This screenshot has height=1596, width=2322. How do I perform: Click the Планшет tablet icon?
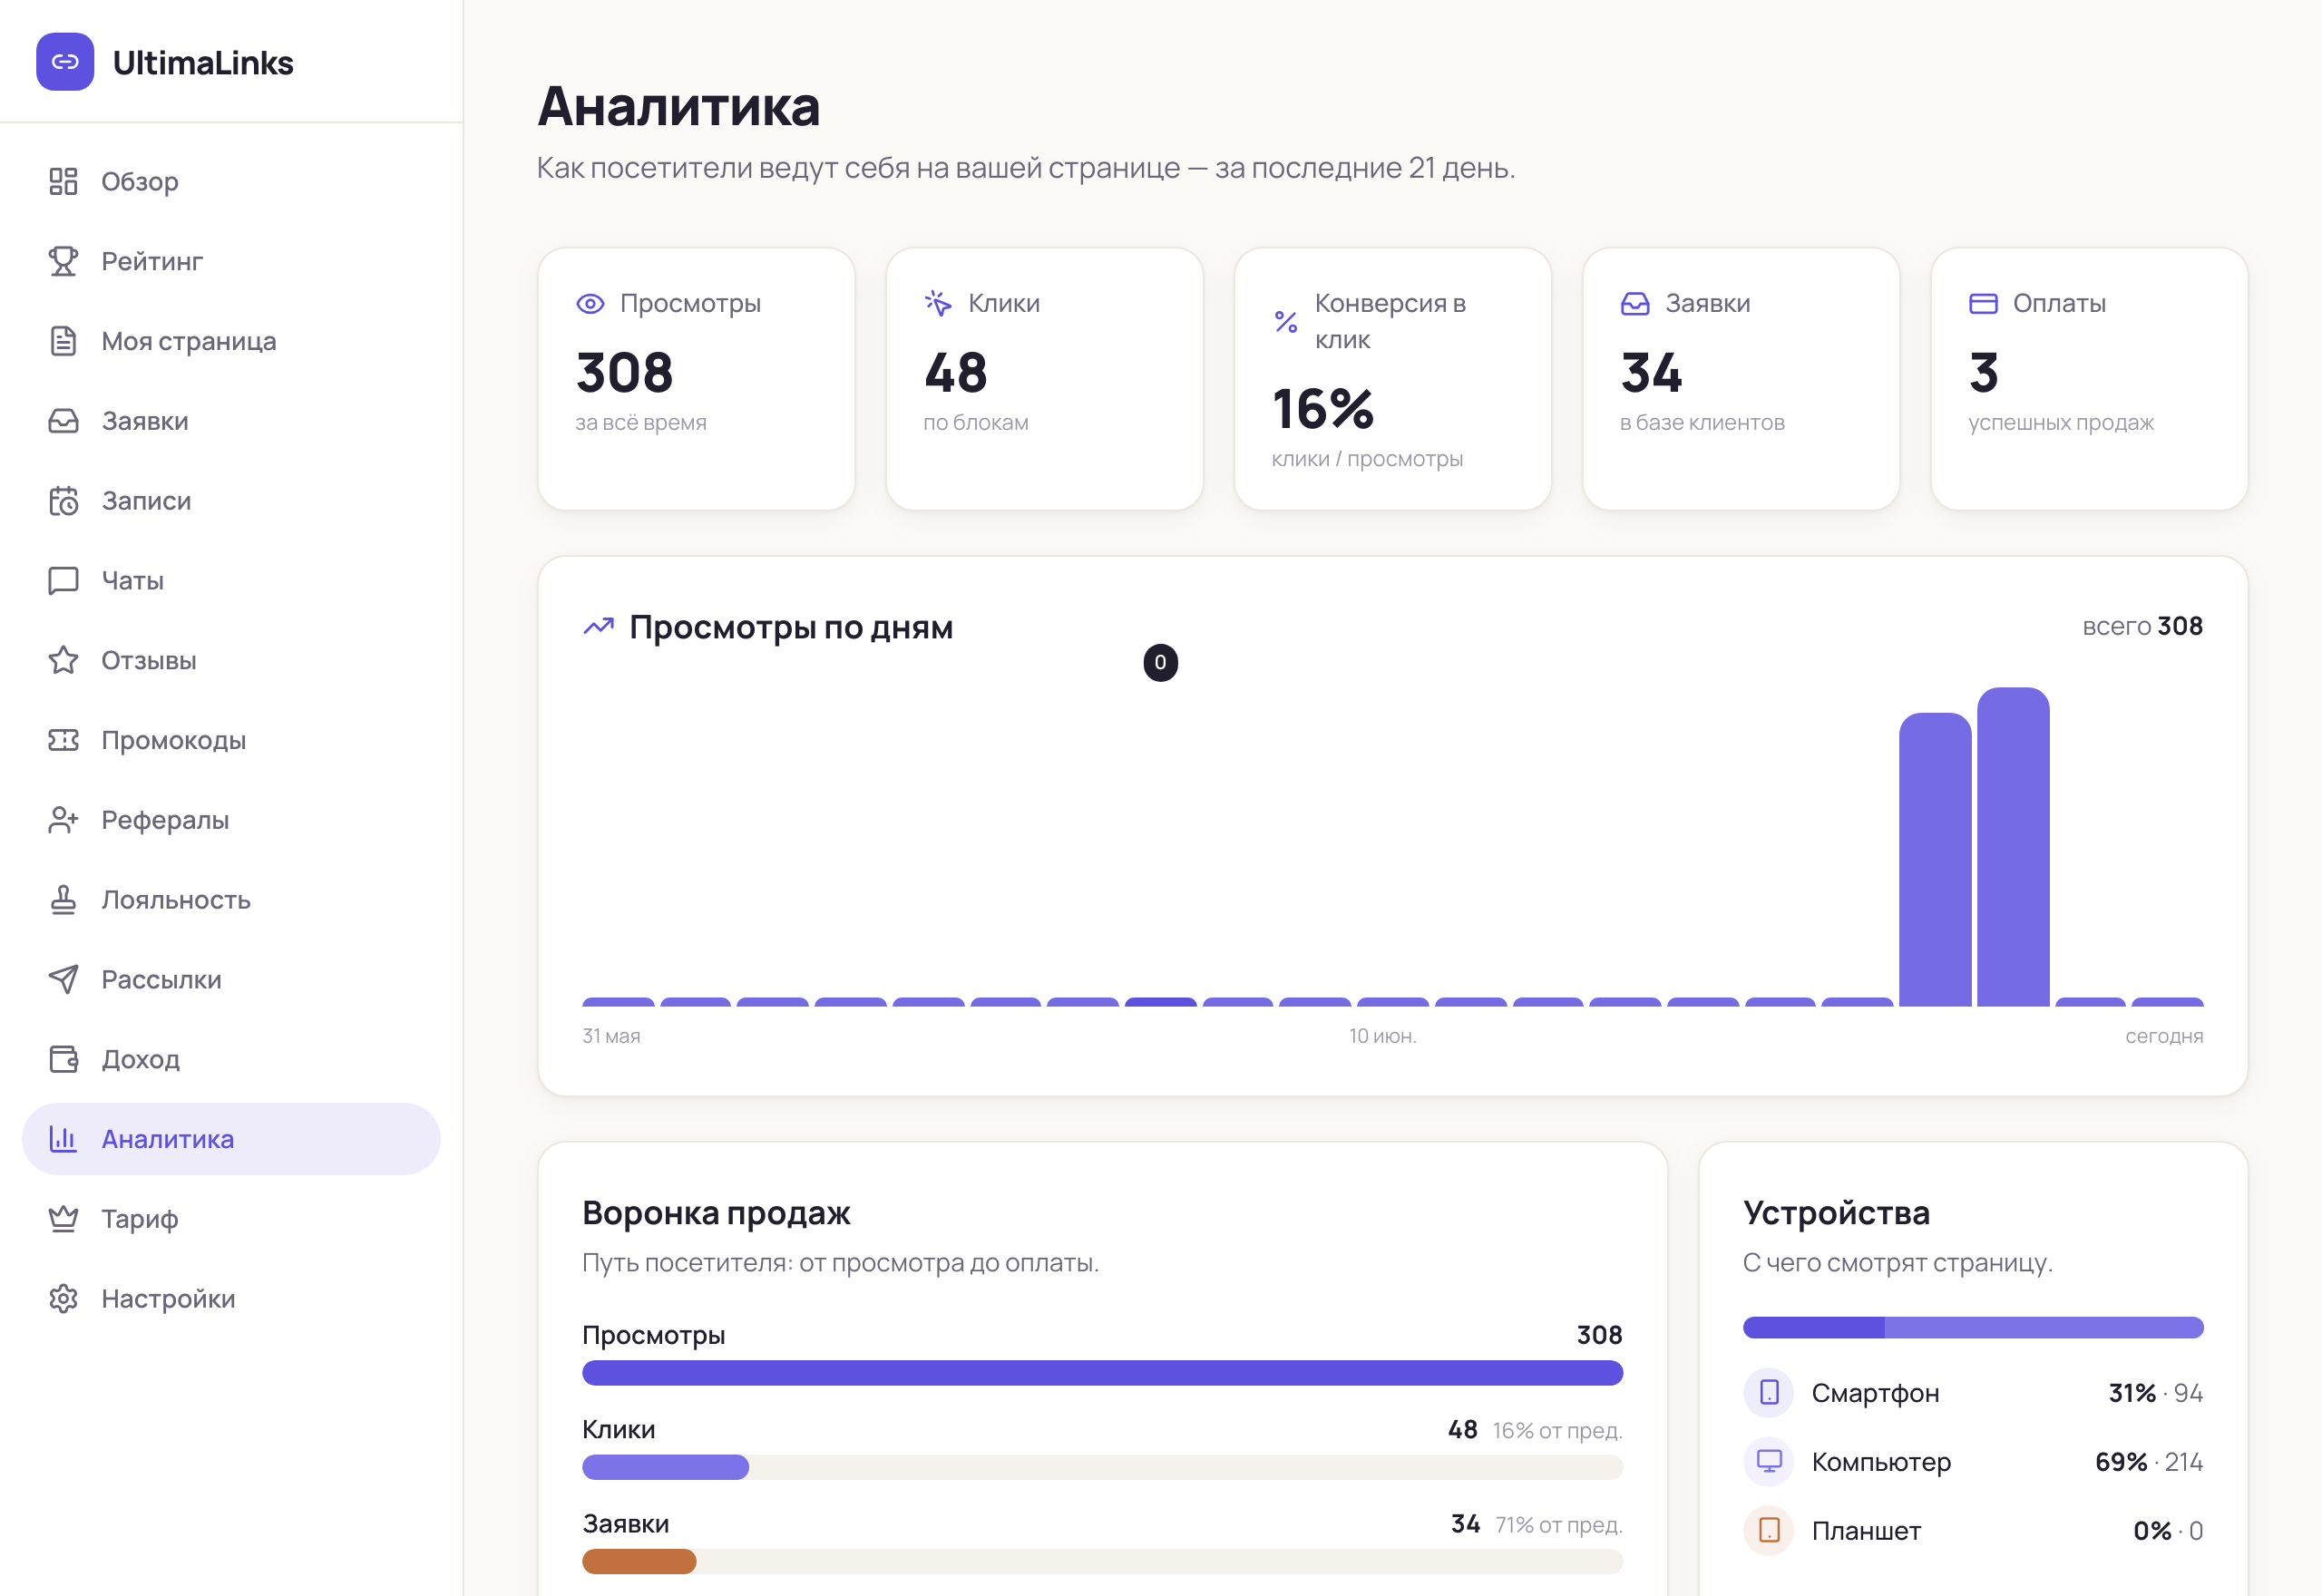[x=1769, y=1530]
